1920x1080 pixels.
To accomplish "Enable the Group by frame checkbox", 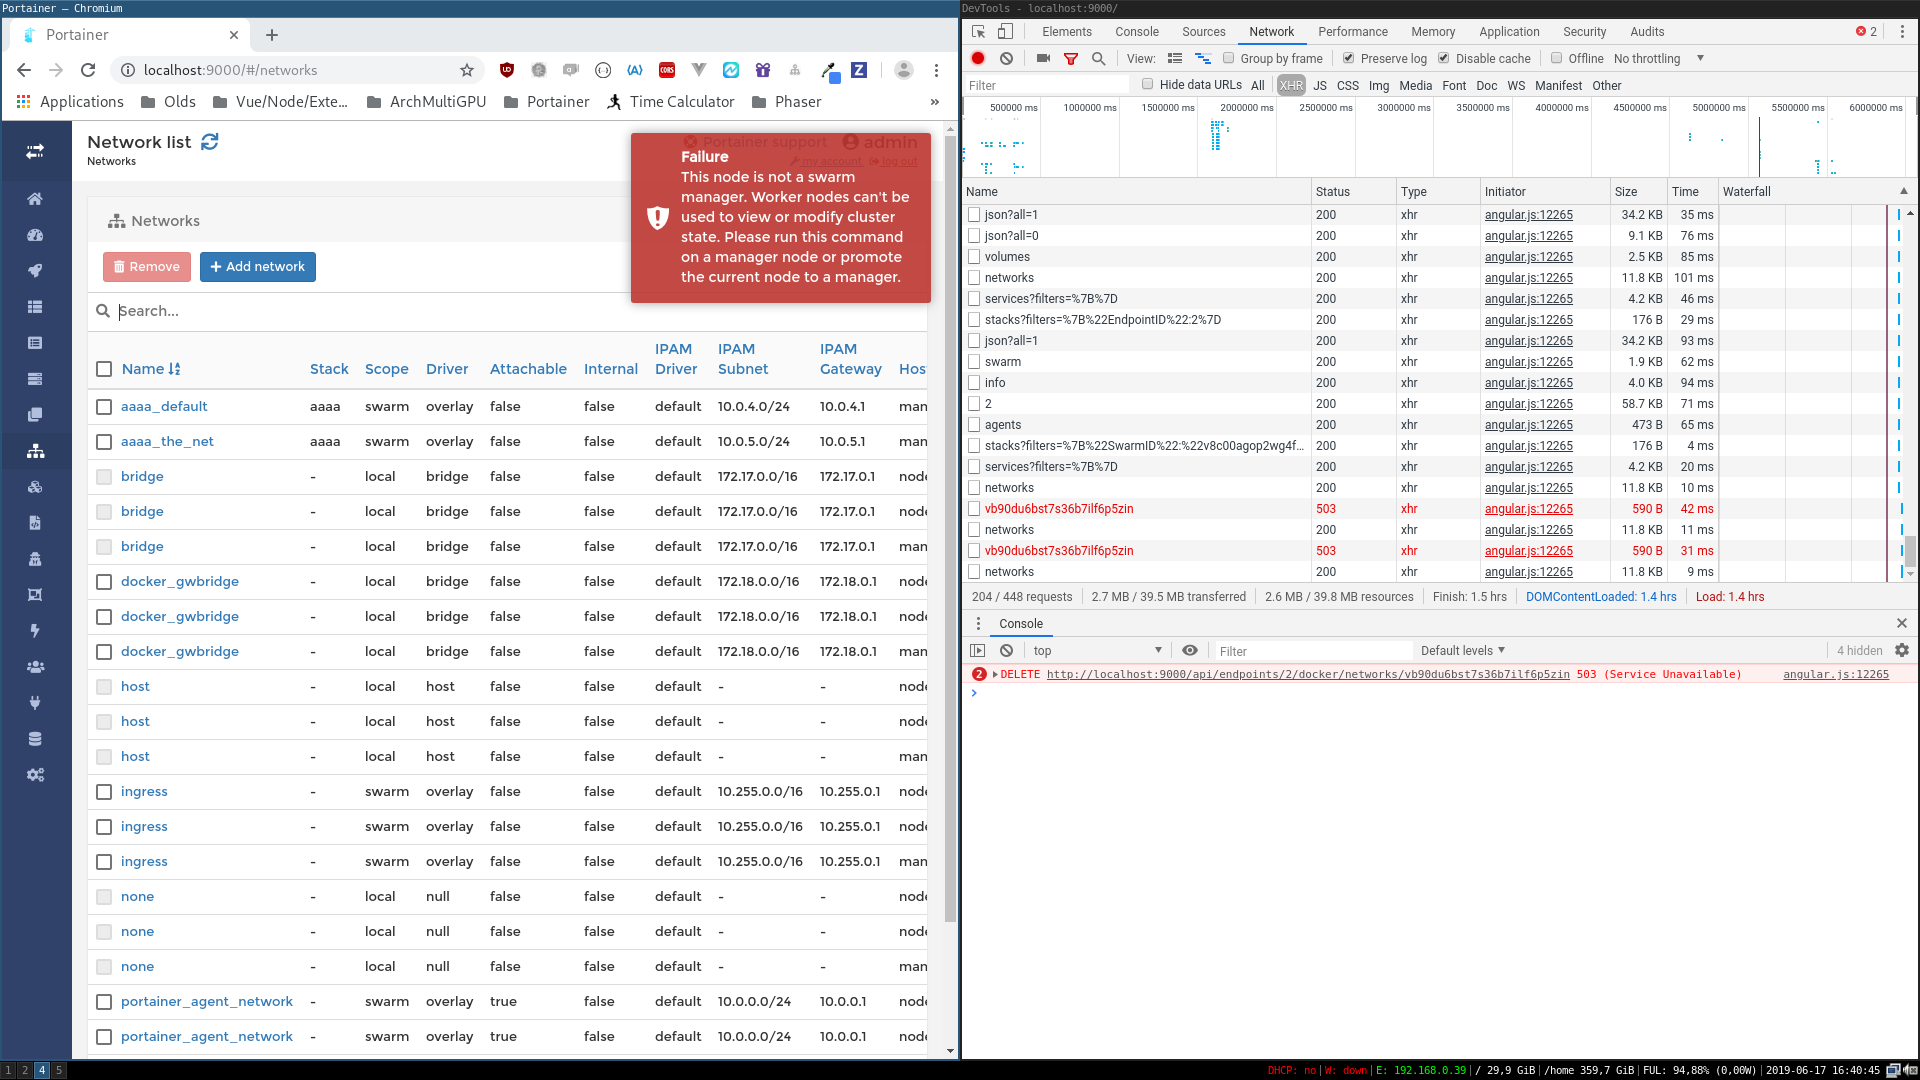I will (1228, 58).
